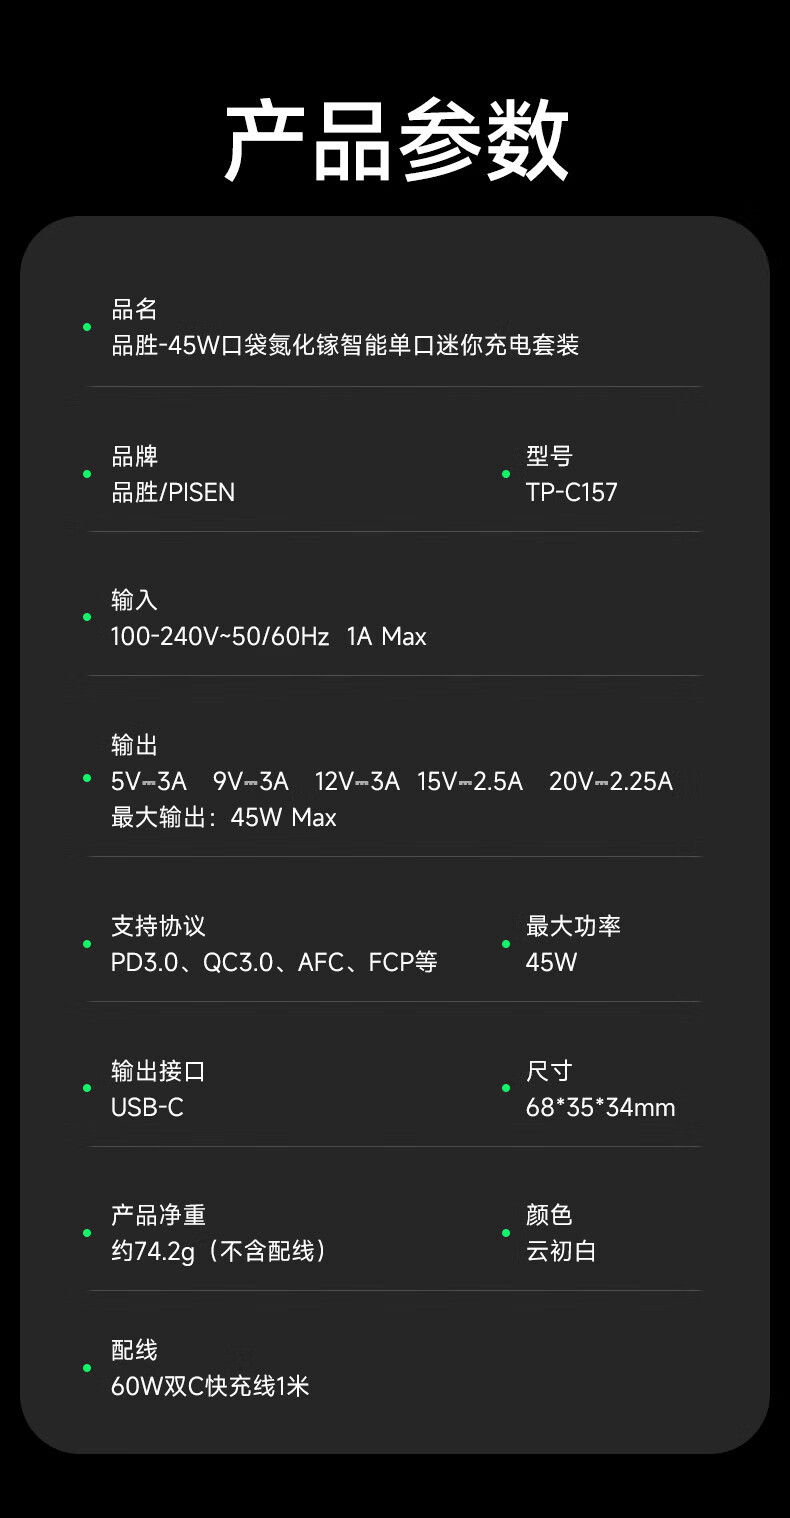Screen dimensions: 790x1518
Task: Click the green dot beside 输出接口
Action: coord(87,1088)
